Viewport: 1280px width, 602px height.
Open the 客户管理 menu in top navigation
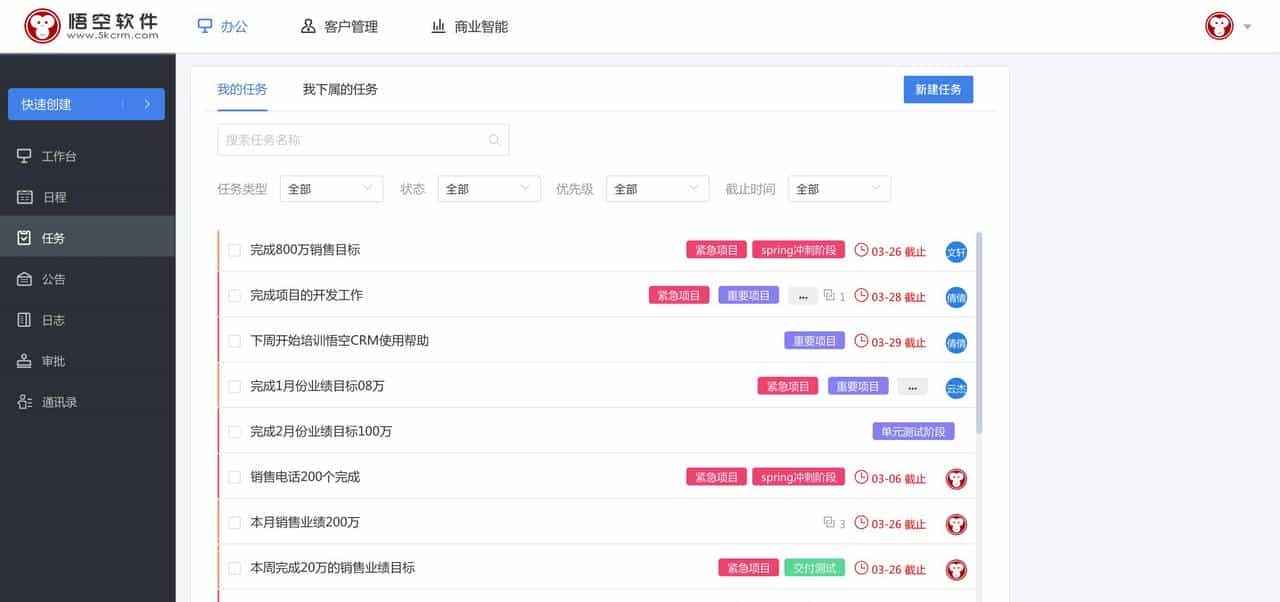coord(340,26)
